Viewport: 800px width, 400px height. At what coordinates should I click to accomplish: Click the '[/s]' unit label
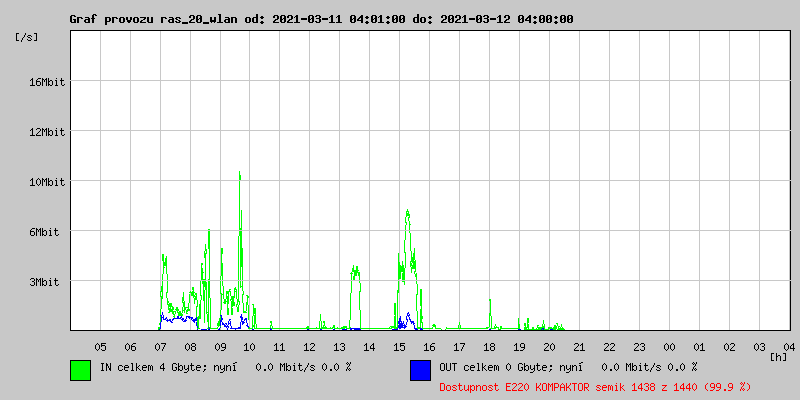[27, 37]
